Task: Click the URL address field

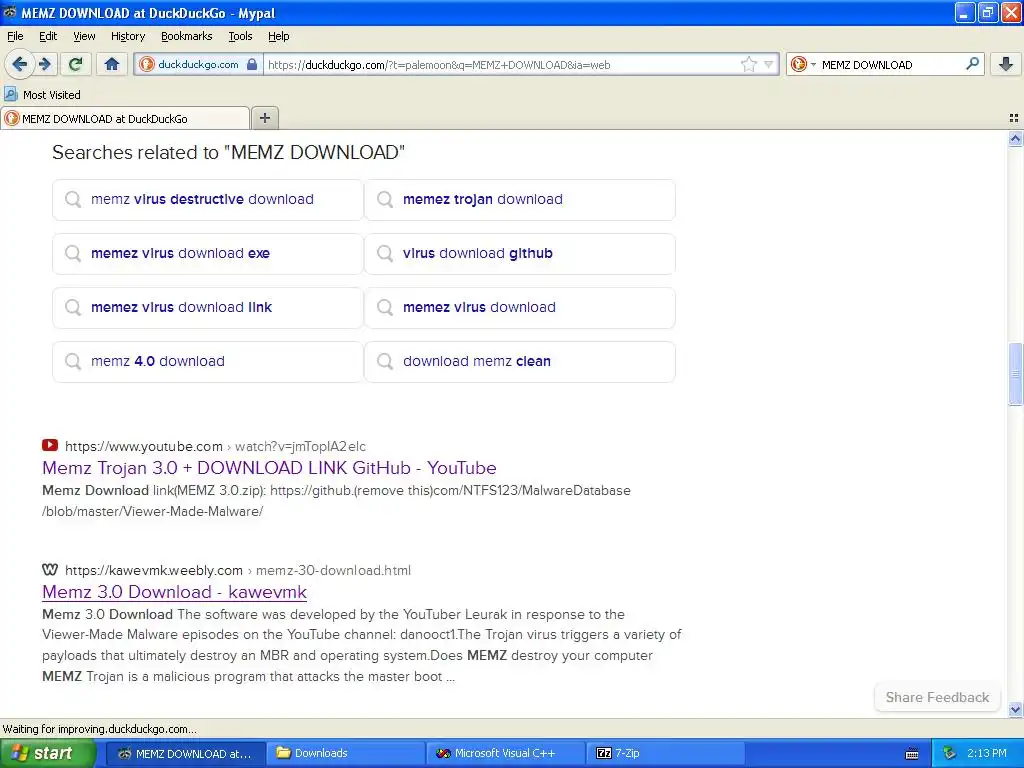Action: pyautogui.click(x=502, y=64)
